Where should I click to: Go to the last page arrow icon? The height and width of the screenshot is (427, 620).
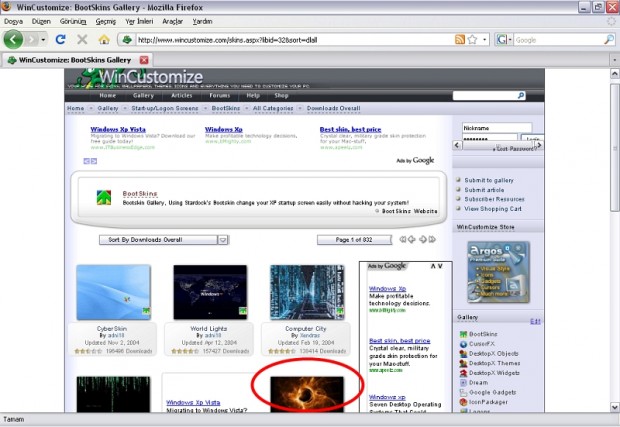[432, 240]
